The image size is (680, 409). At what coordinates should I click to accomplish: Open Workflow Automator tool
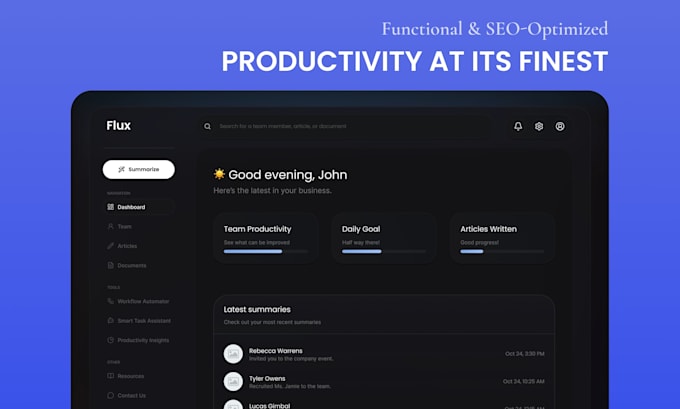143,301
